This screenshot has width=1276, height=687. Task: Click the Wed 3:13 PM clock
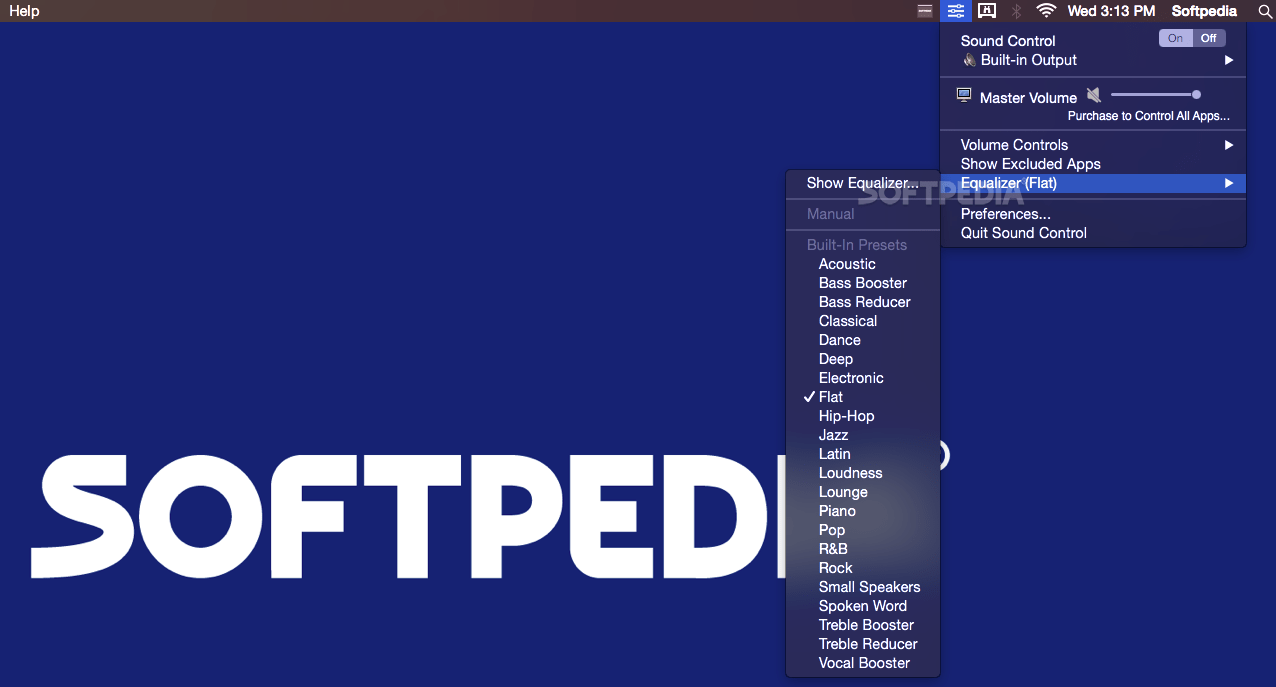[1111, 11]
